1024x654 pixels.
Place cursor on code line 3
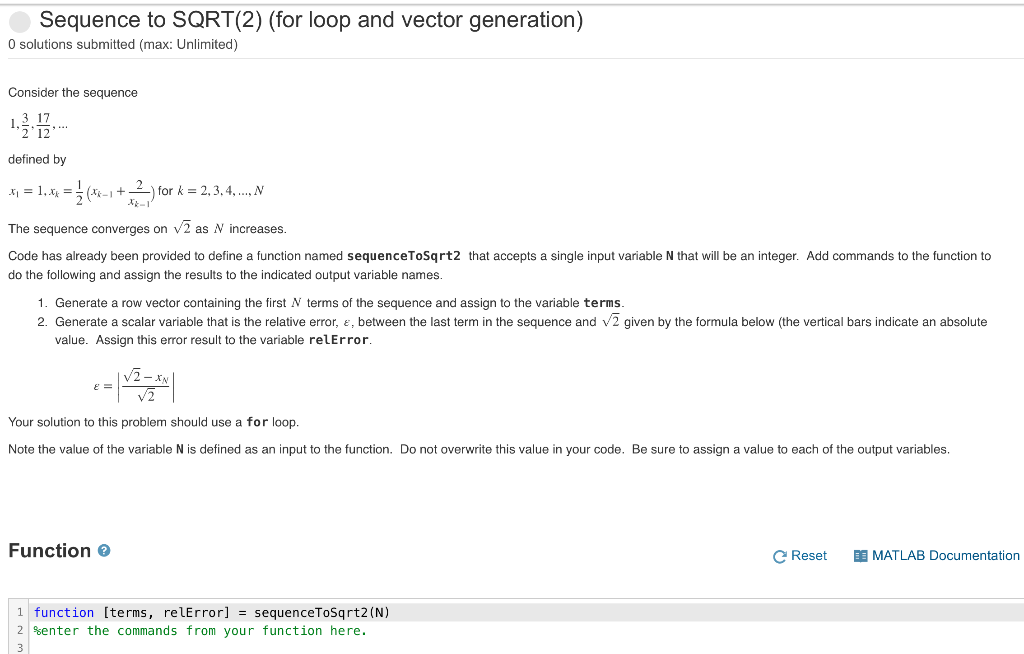[x=100, y=646]
